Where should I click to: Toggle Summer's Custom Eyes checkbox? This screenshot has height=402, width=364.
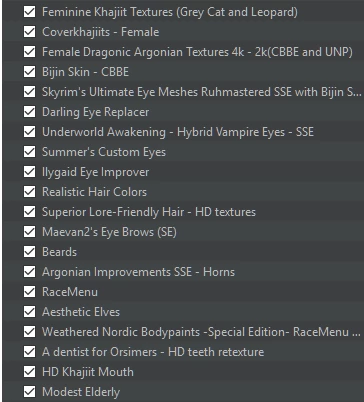coord(29,152)
